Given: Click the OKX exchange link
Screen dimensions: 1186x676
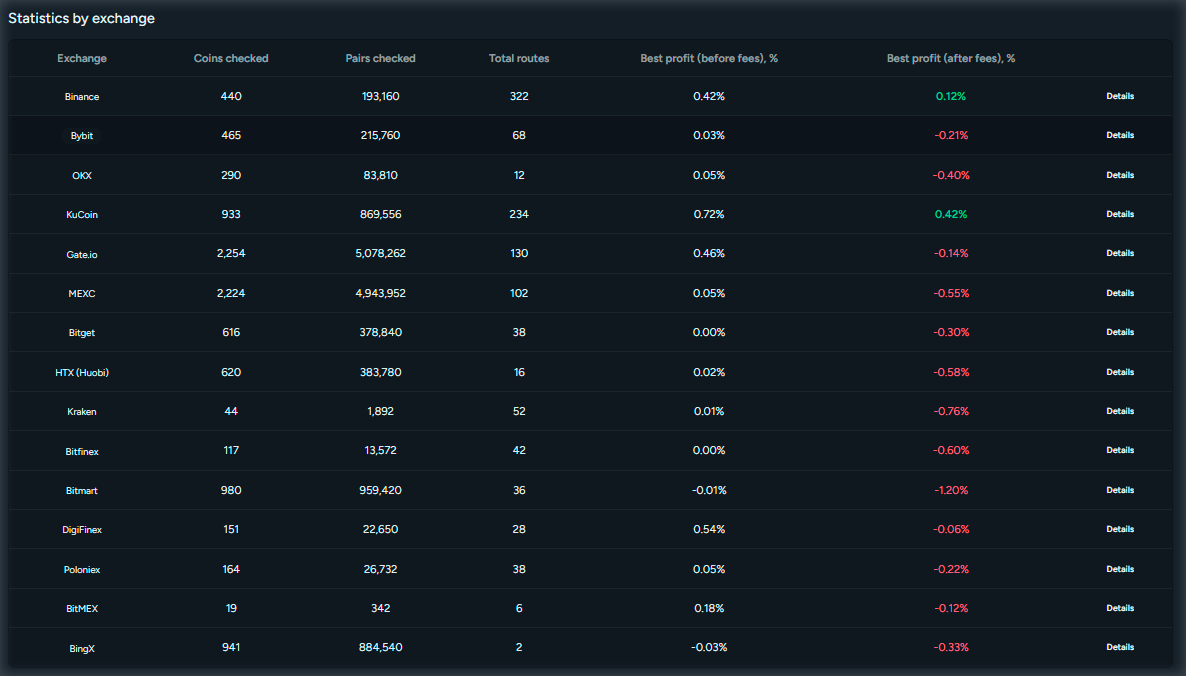Looking at the screenshot, I should coord(81,175).
